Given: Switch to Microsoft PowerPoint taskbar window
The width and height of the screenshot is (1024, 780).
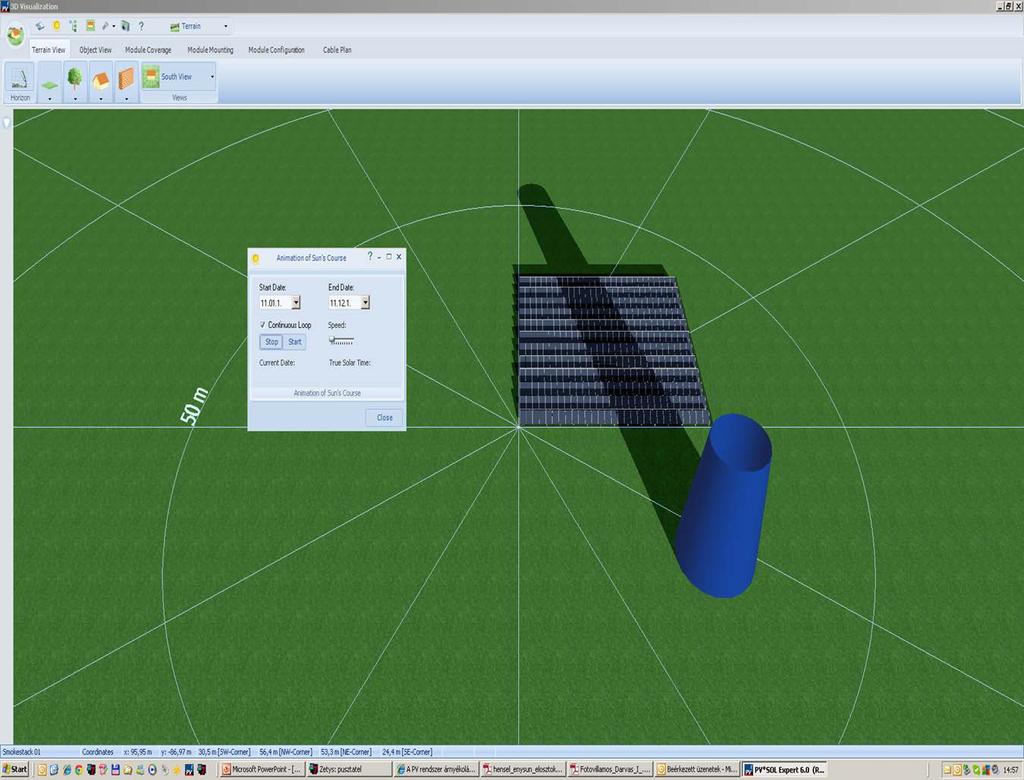Looking at the screenshot, I should 261,770.
